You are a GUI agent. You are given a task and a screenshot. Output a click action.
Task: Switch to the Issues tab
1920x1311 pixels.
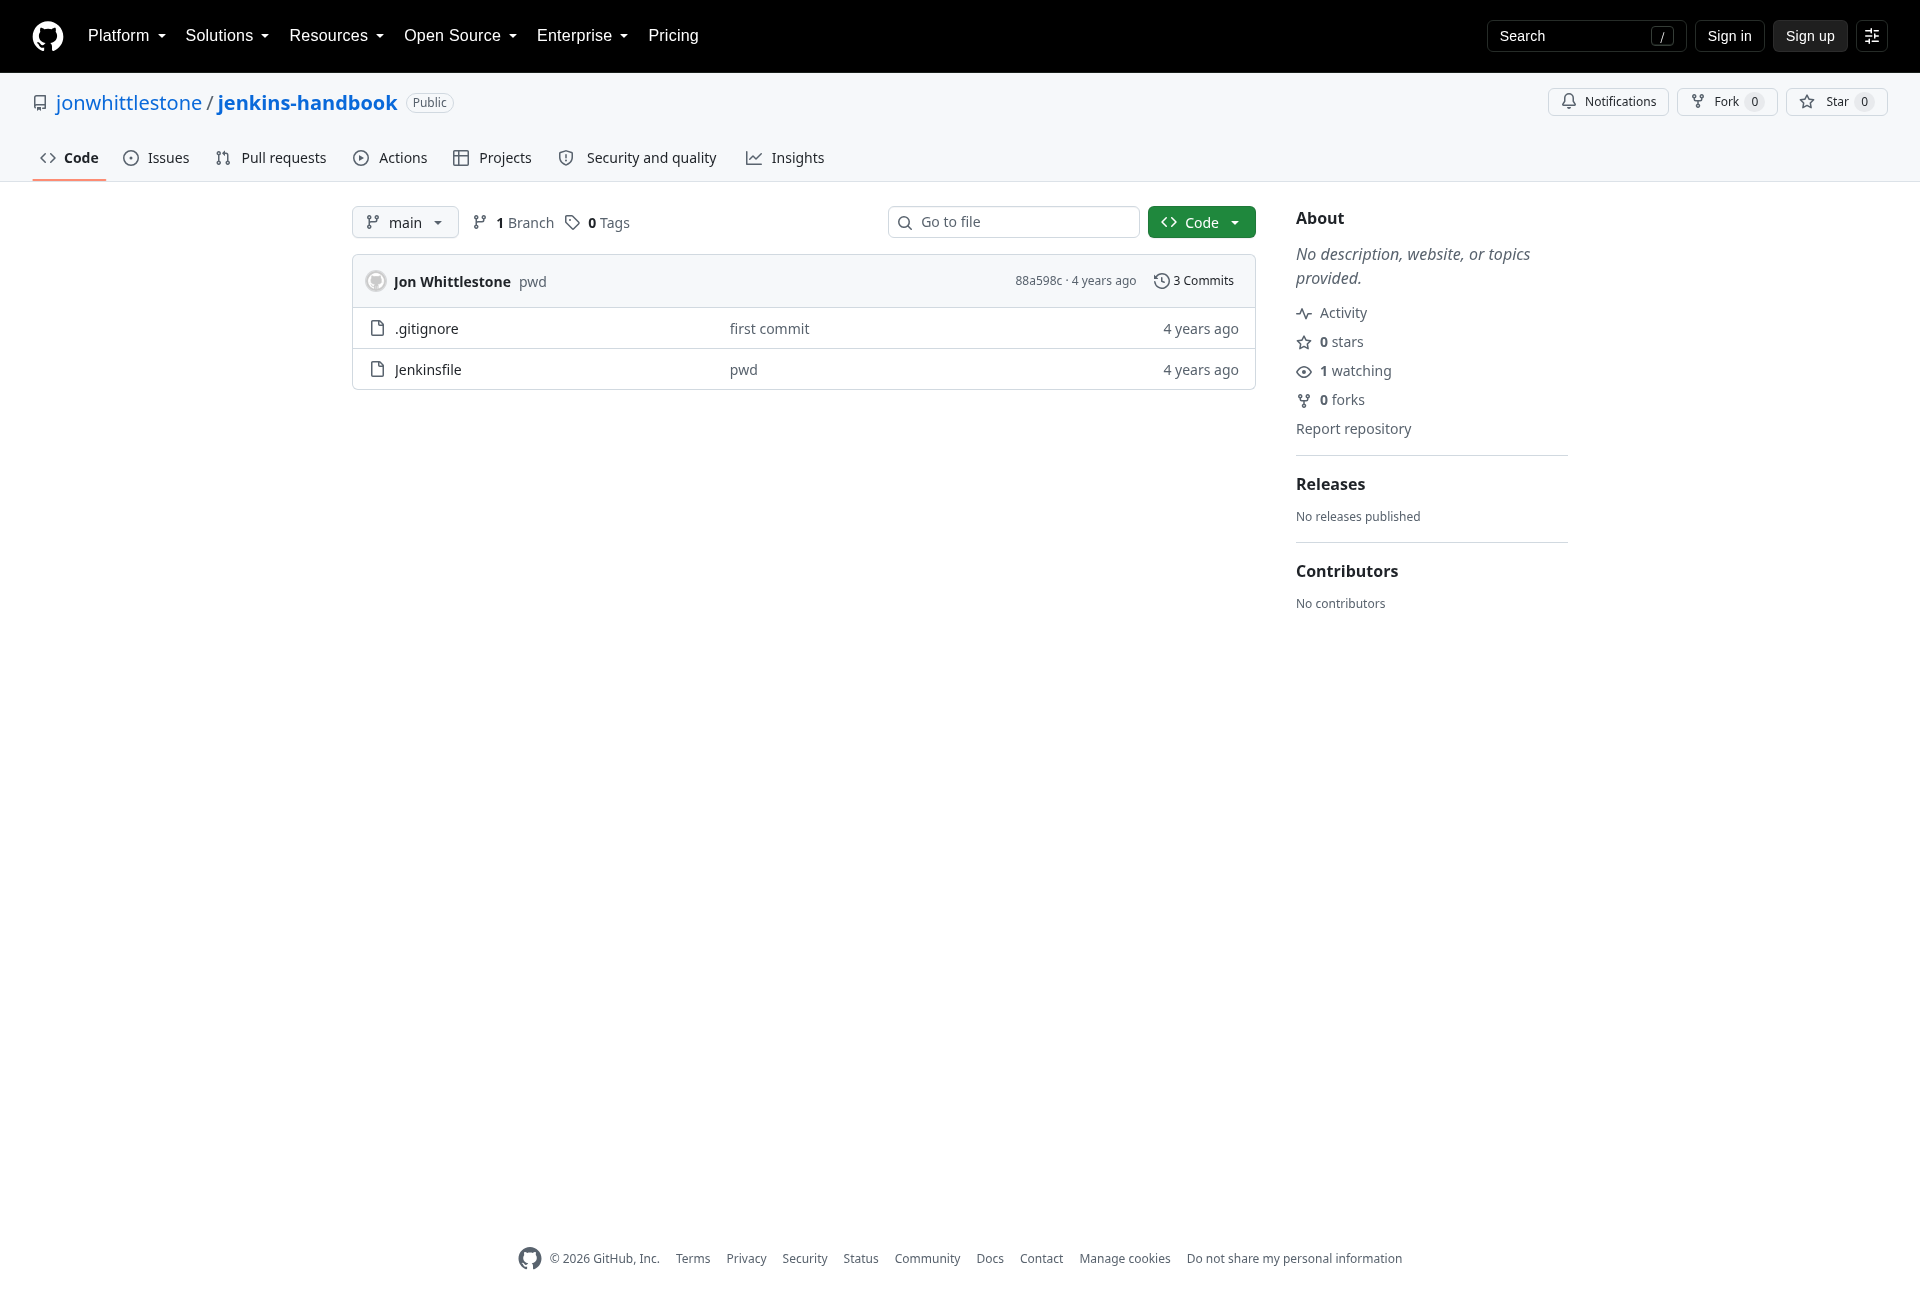coord(156,158)
